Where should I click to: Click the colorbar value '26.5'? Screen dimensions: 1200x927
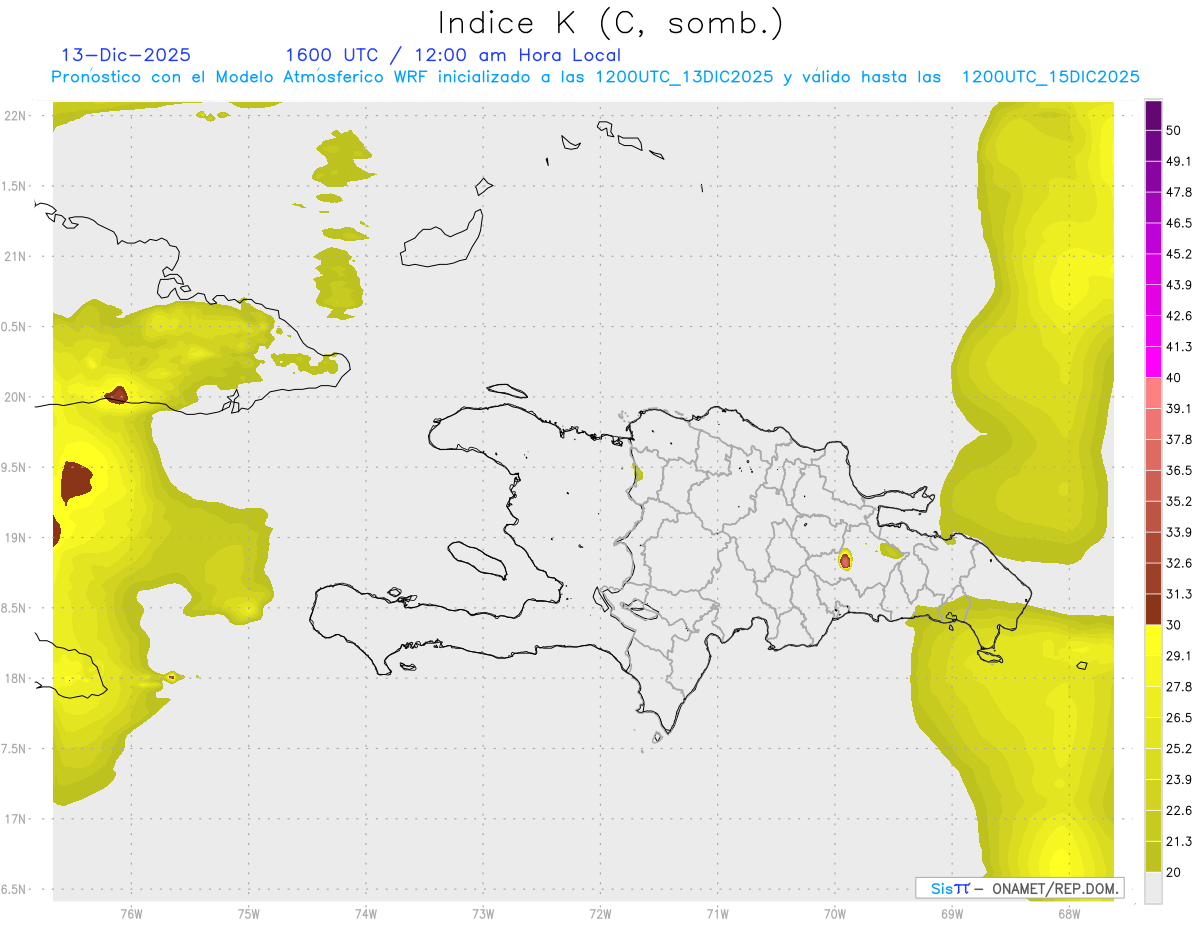(1179, 717)
